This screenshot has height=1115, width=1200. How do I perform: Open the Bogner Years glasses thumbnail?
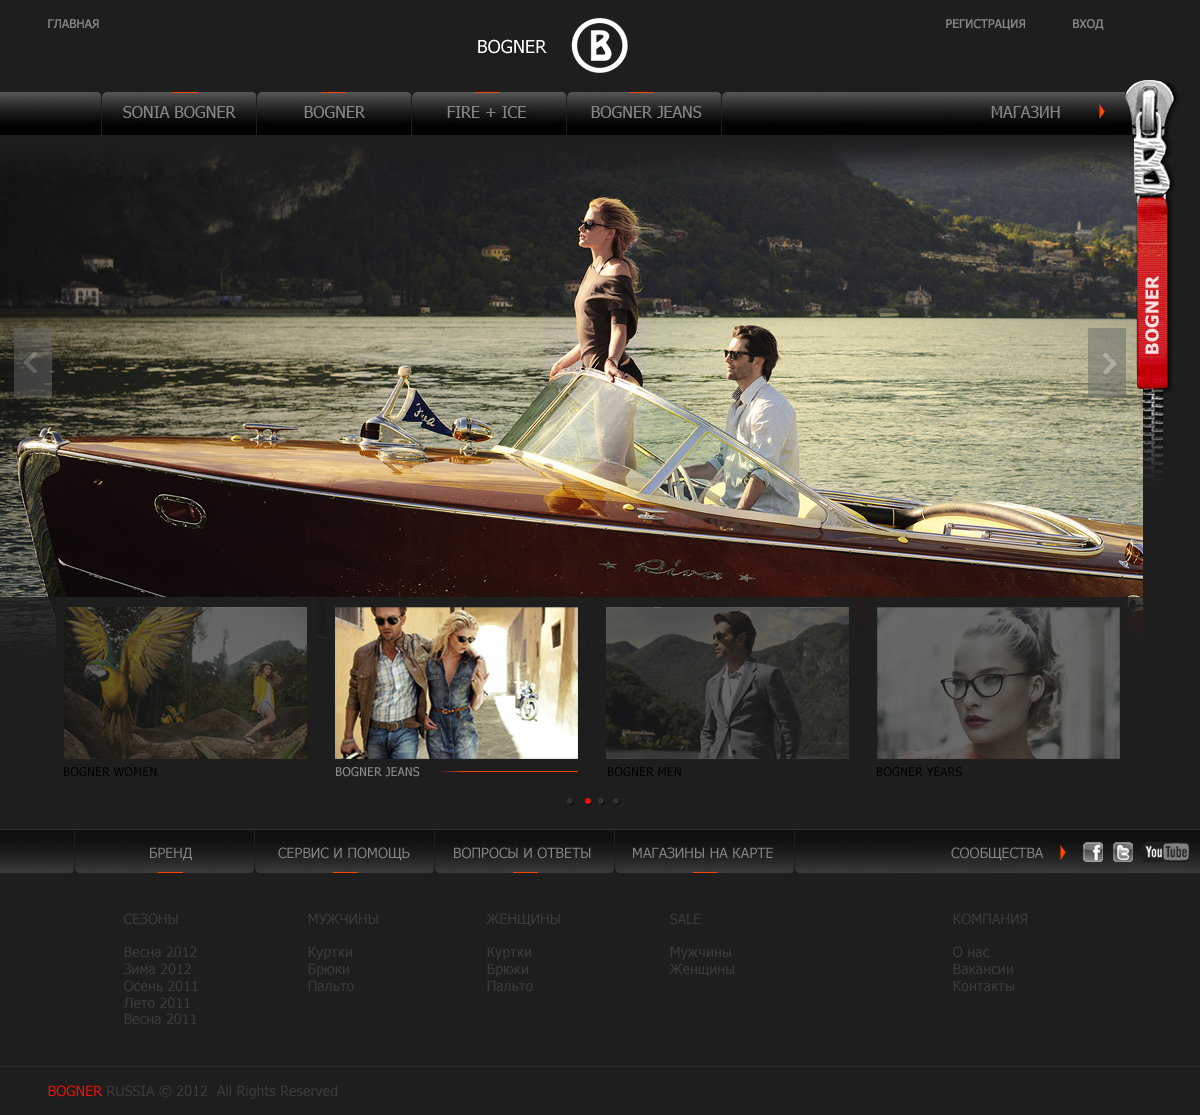998,683
